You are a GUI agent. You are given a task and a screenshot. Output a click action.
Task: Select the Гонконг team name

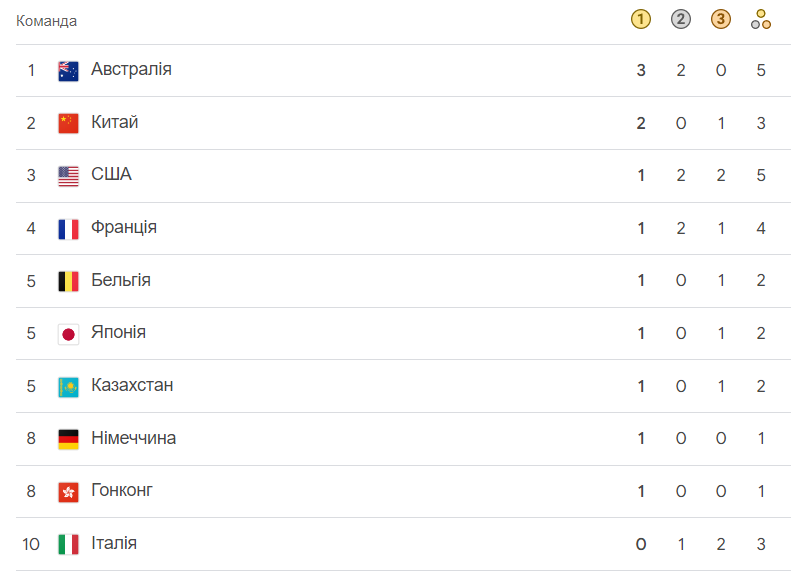click(121, 490)
